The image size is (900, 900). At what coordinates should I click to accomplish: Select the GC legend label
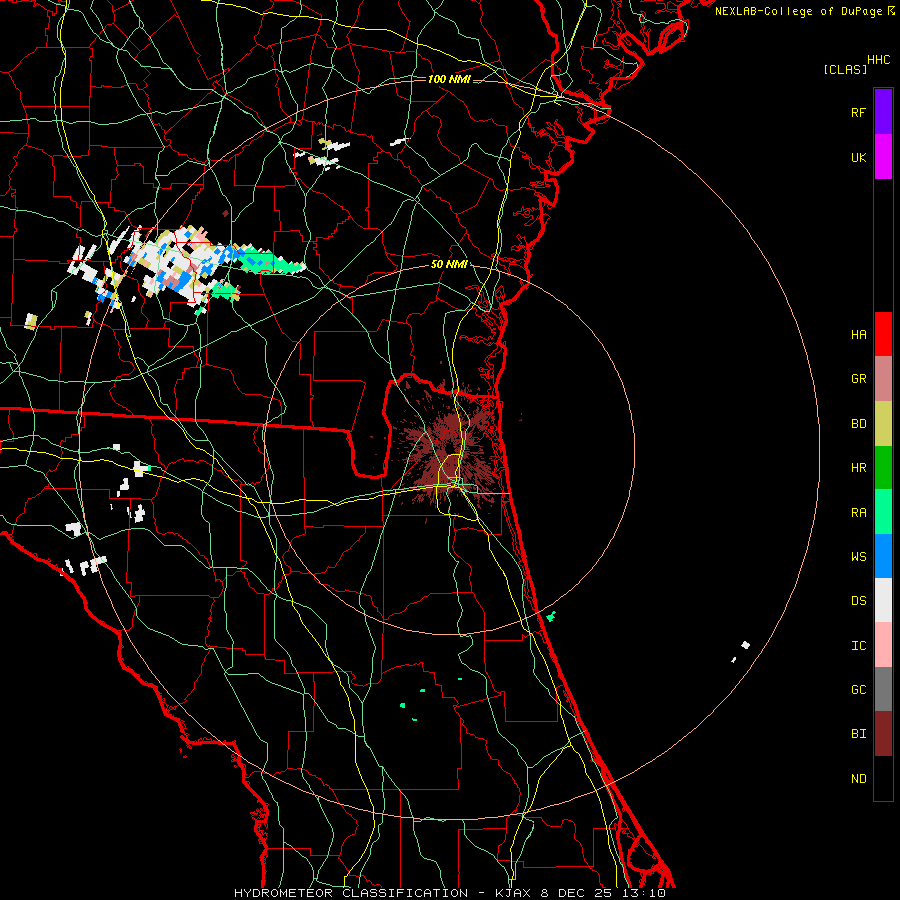(858, 690)
